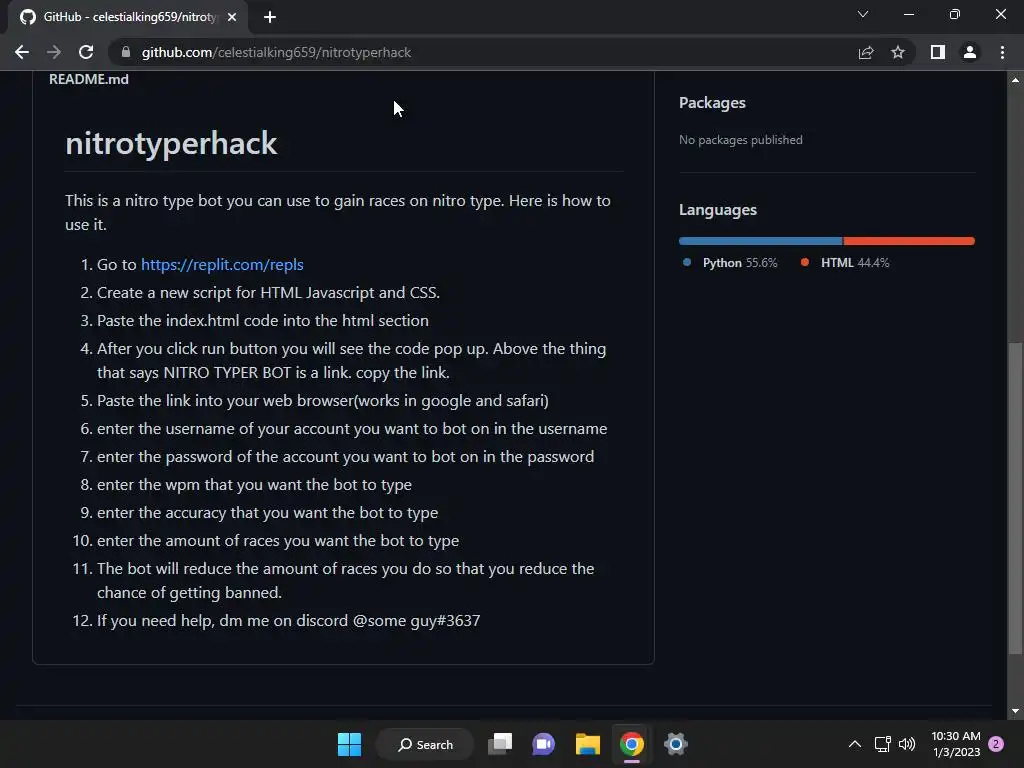Switch to the GitHub celestialking659 tab
1024x768 pixels.
(x=128, y=17)
